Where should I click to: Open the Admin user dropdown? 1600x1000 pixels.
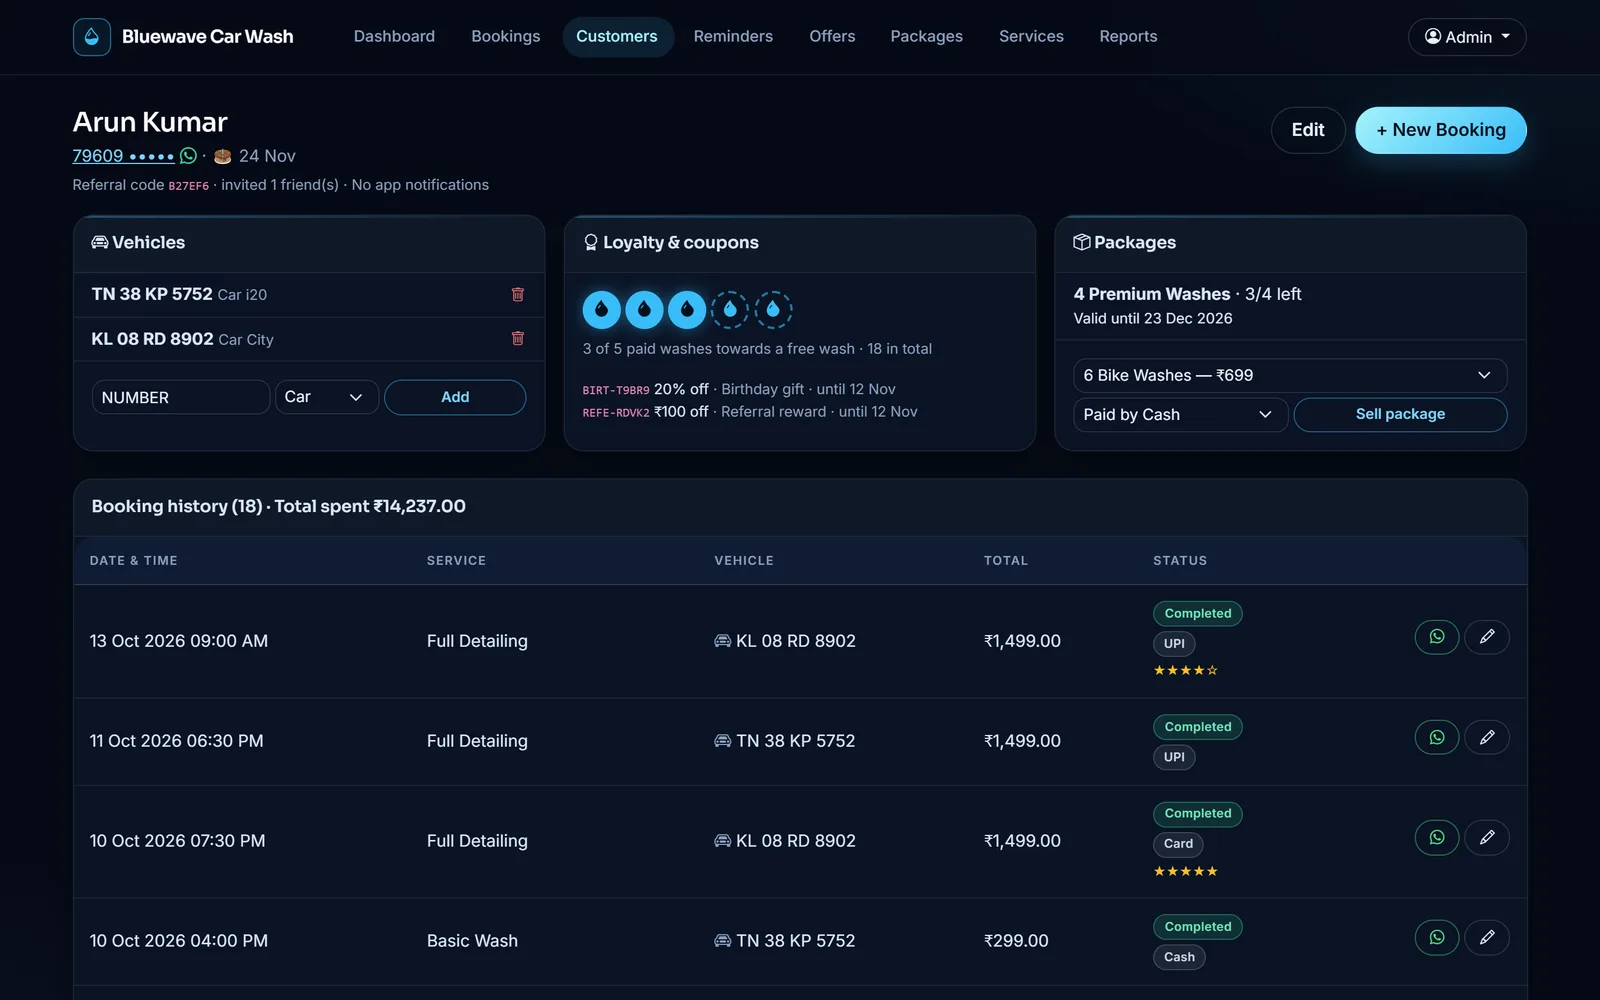click(1467, 37)
